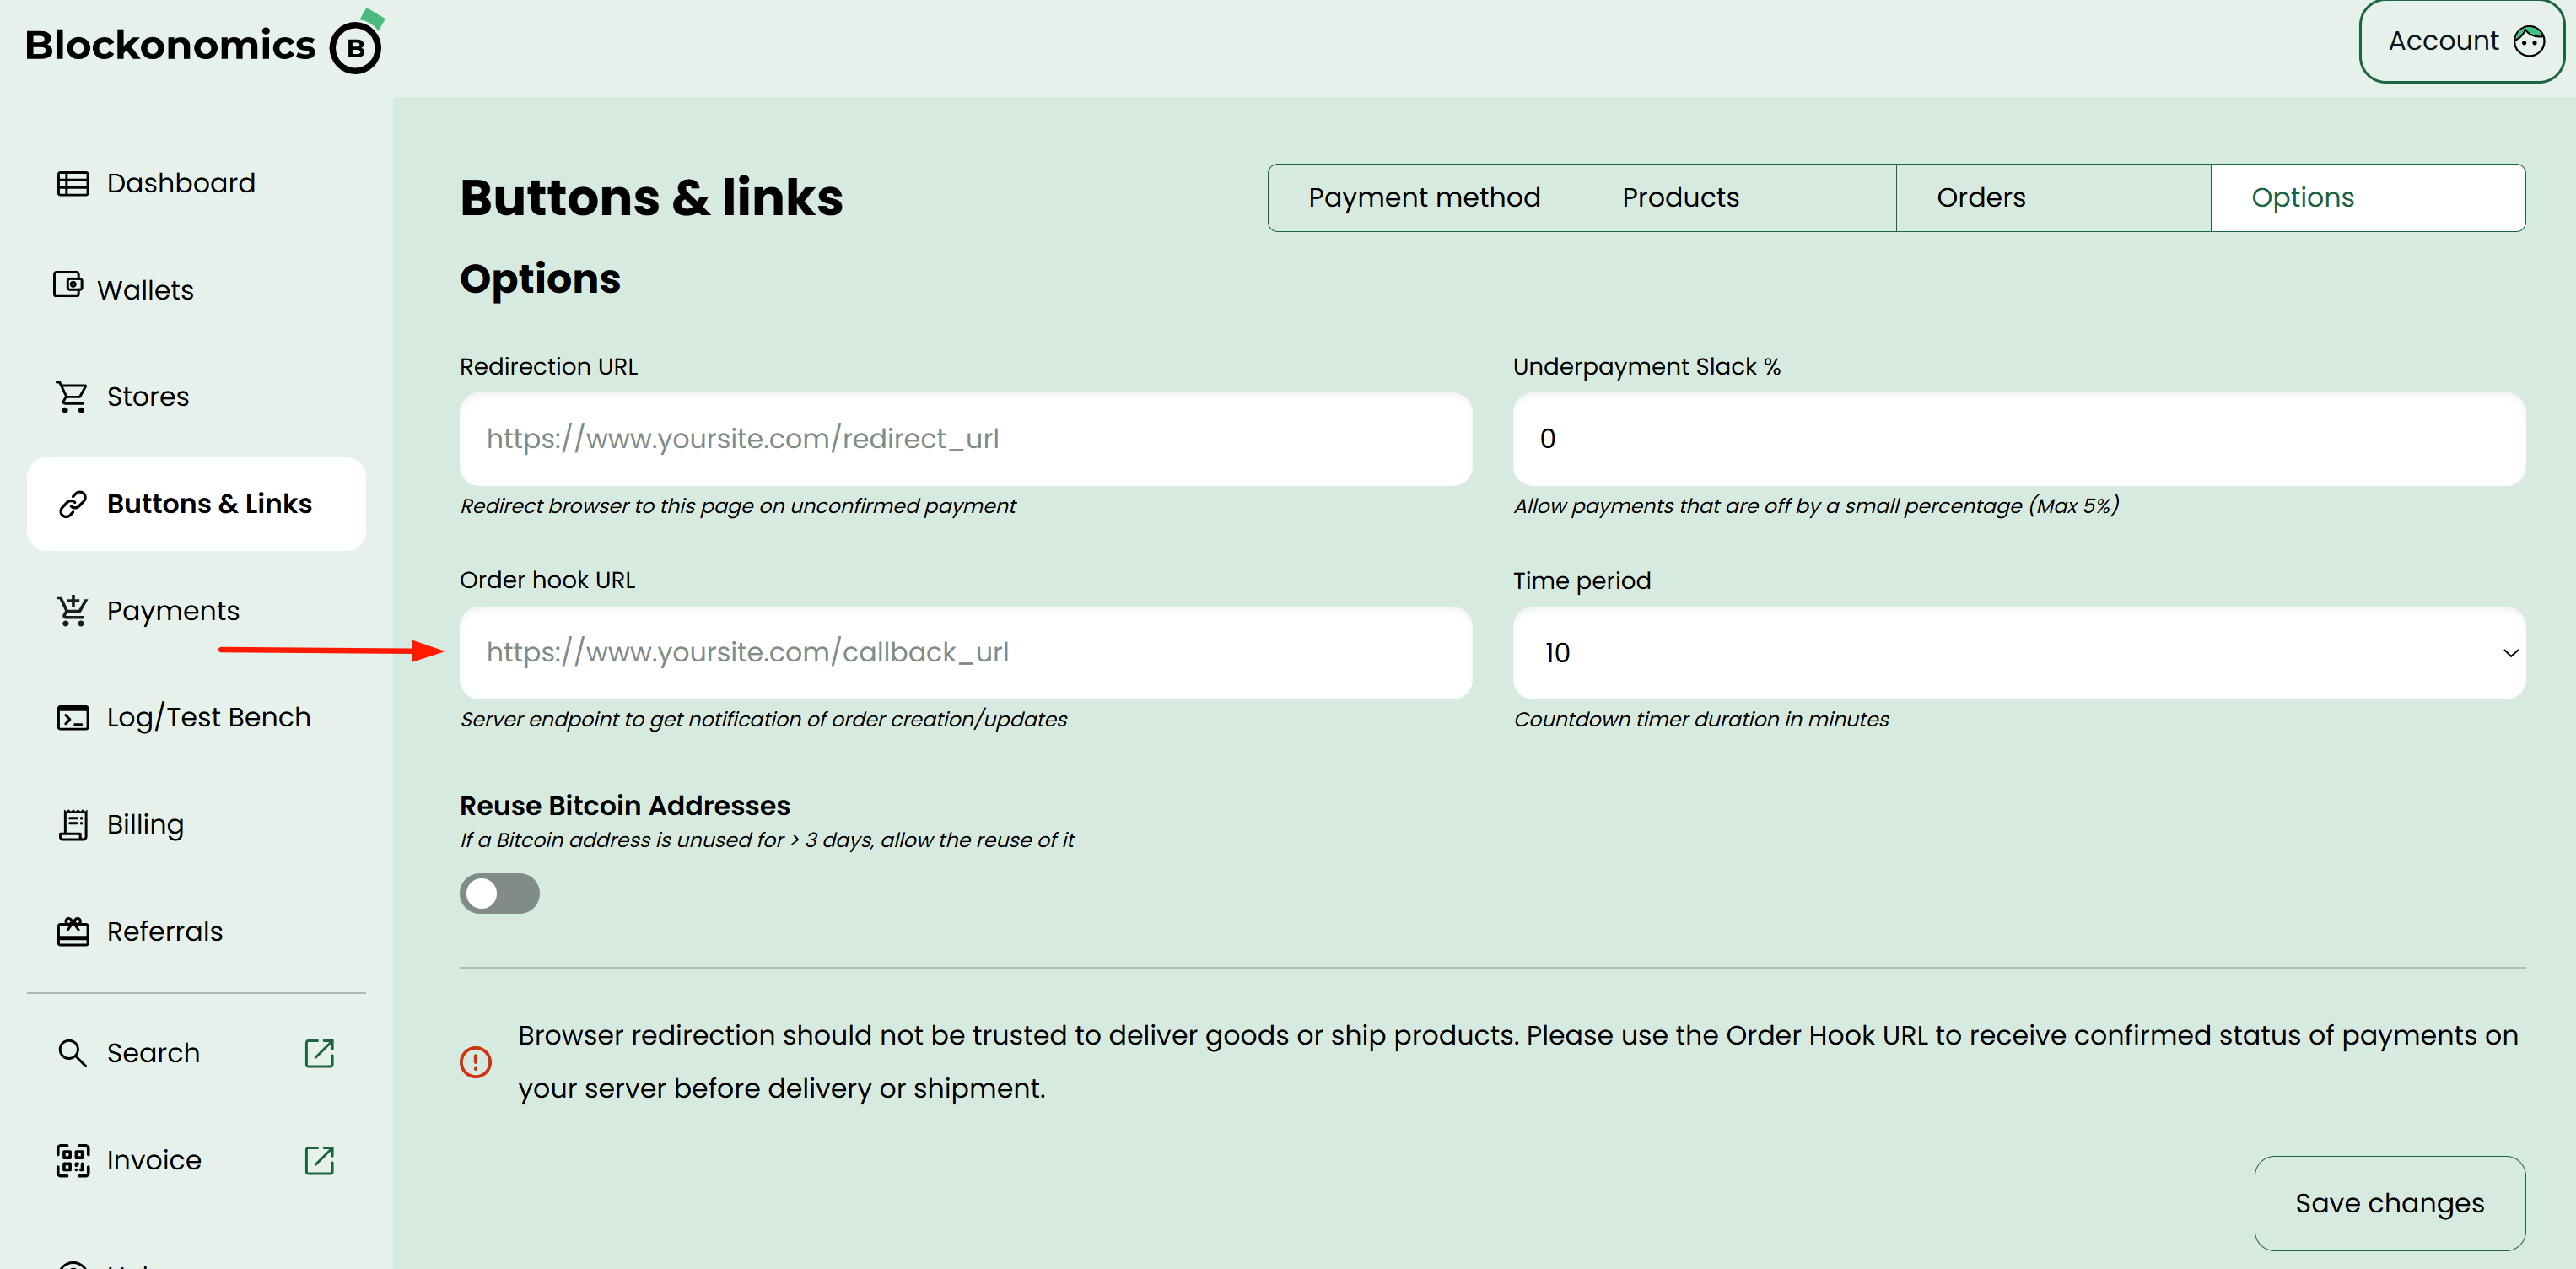Viewport: 2576px width, 1269px height.
Task: Click the Save changes button
Action: click(x=2389, y=1203)
